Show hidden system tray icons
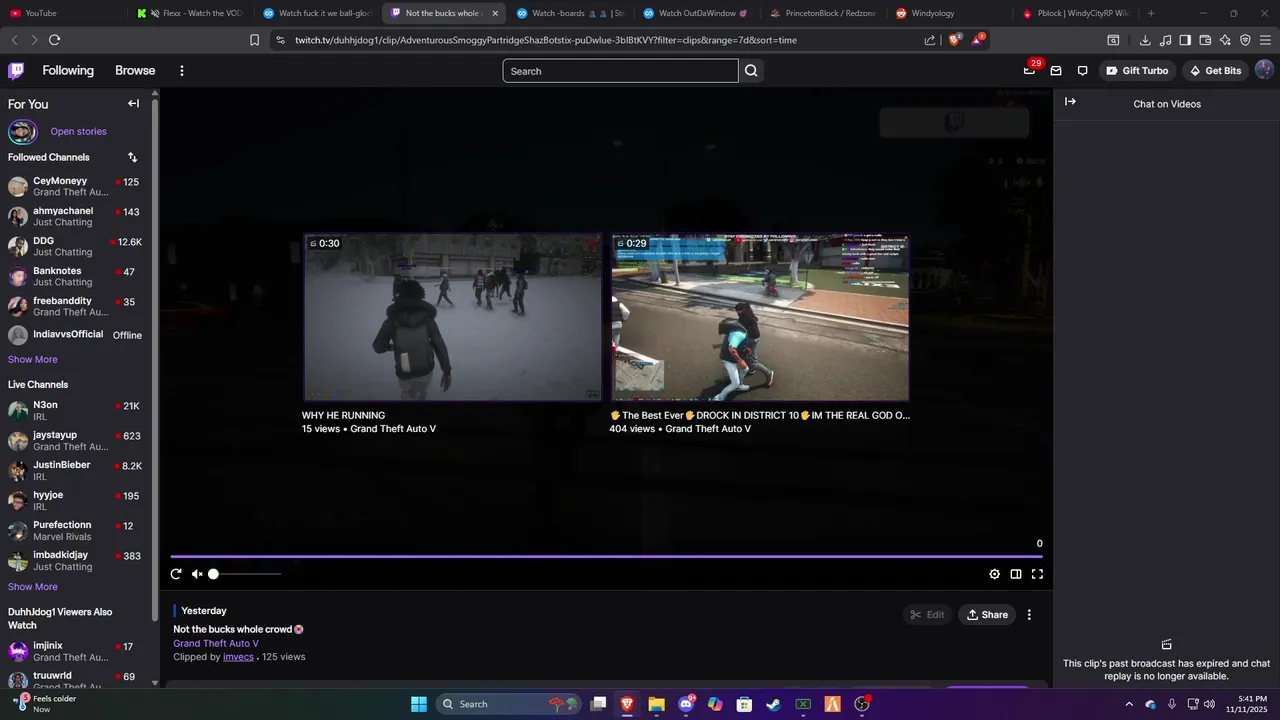The image size is (1280, 720). [1129, 704]
